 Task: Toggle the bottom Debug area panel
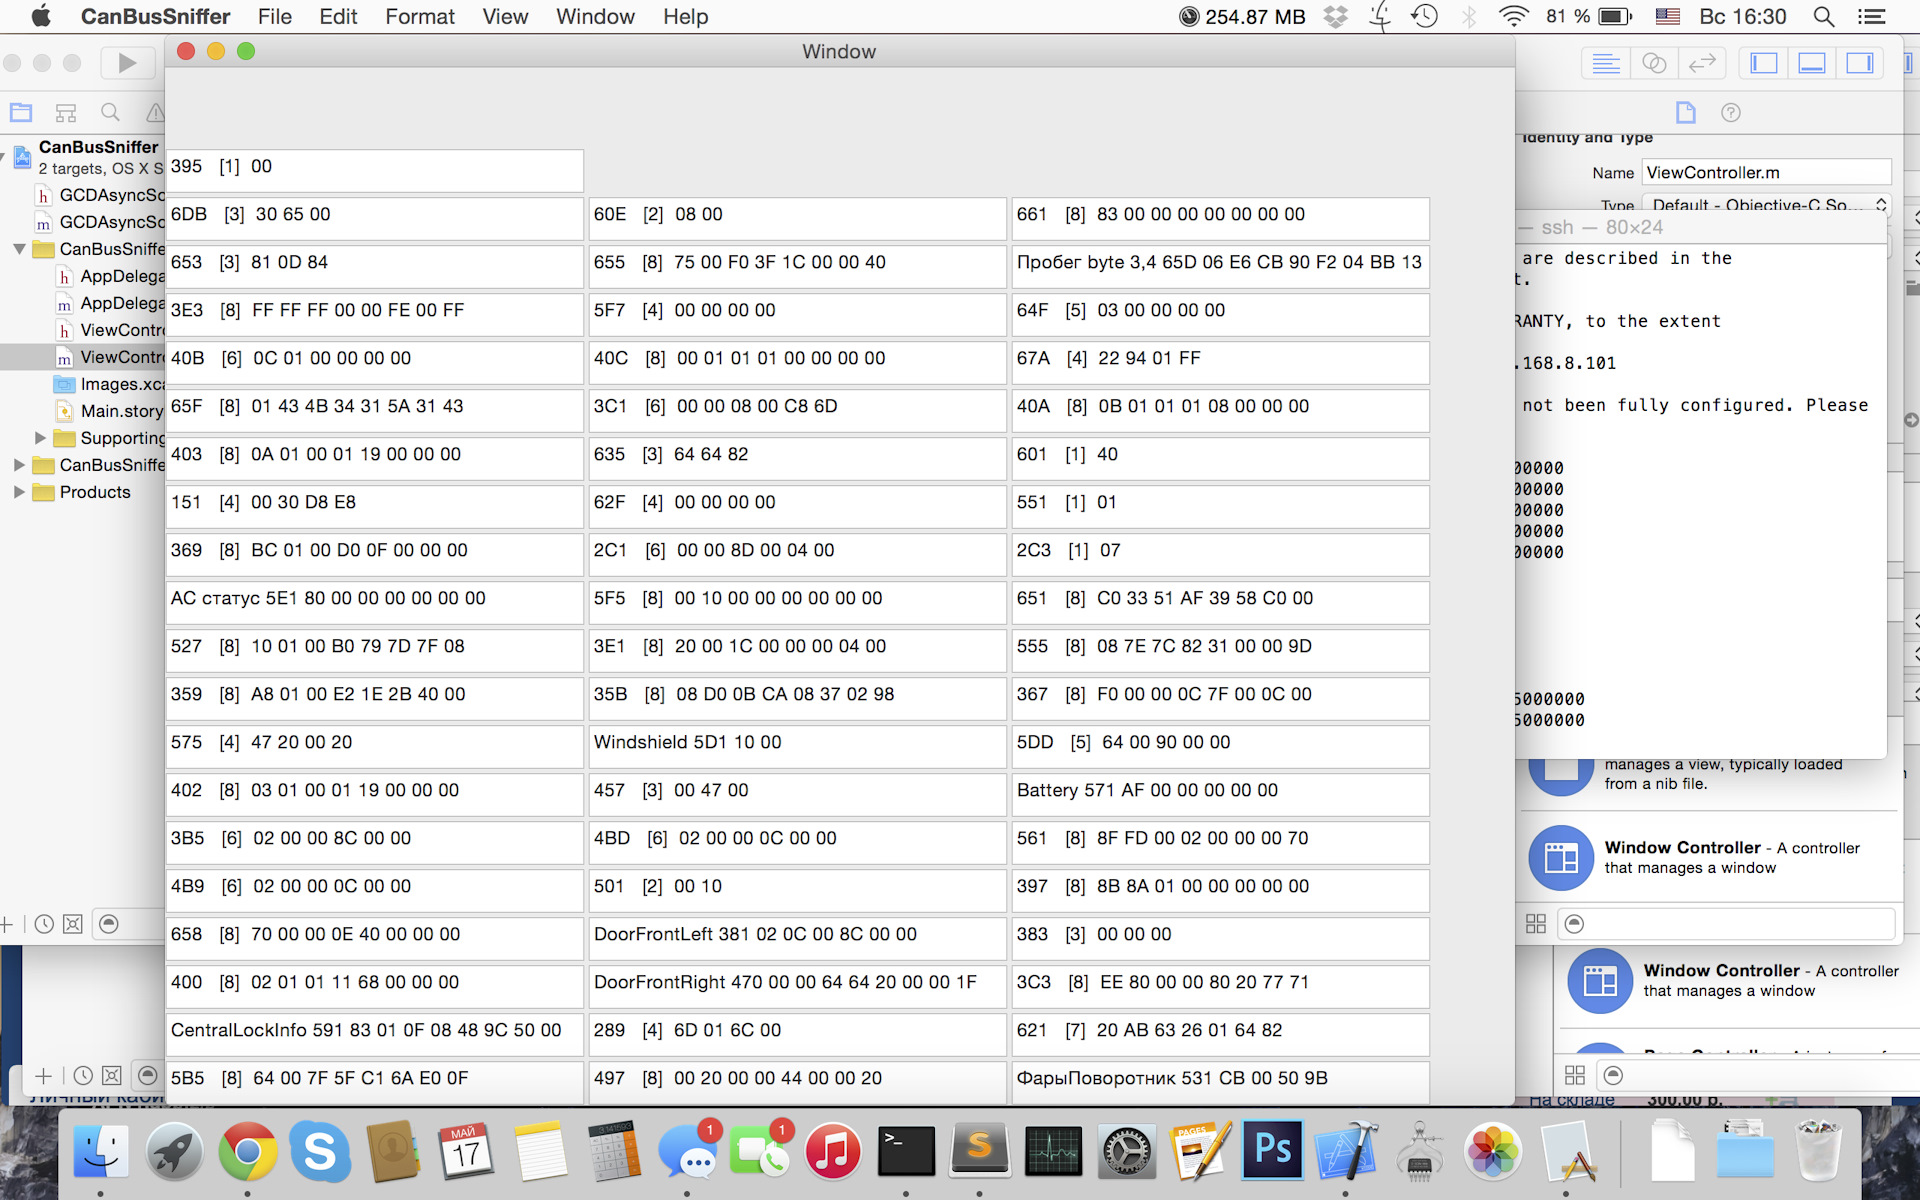pos(1812,64)
